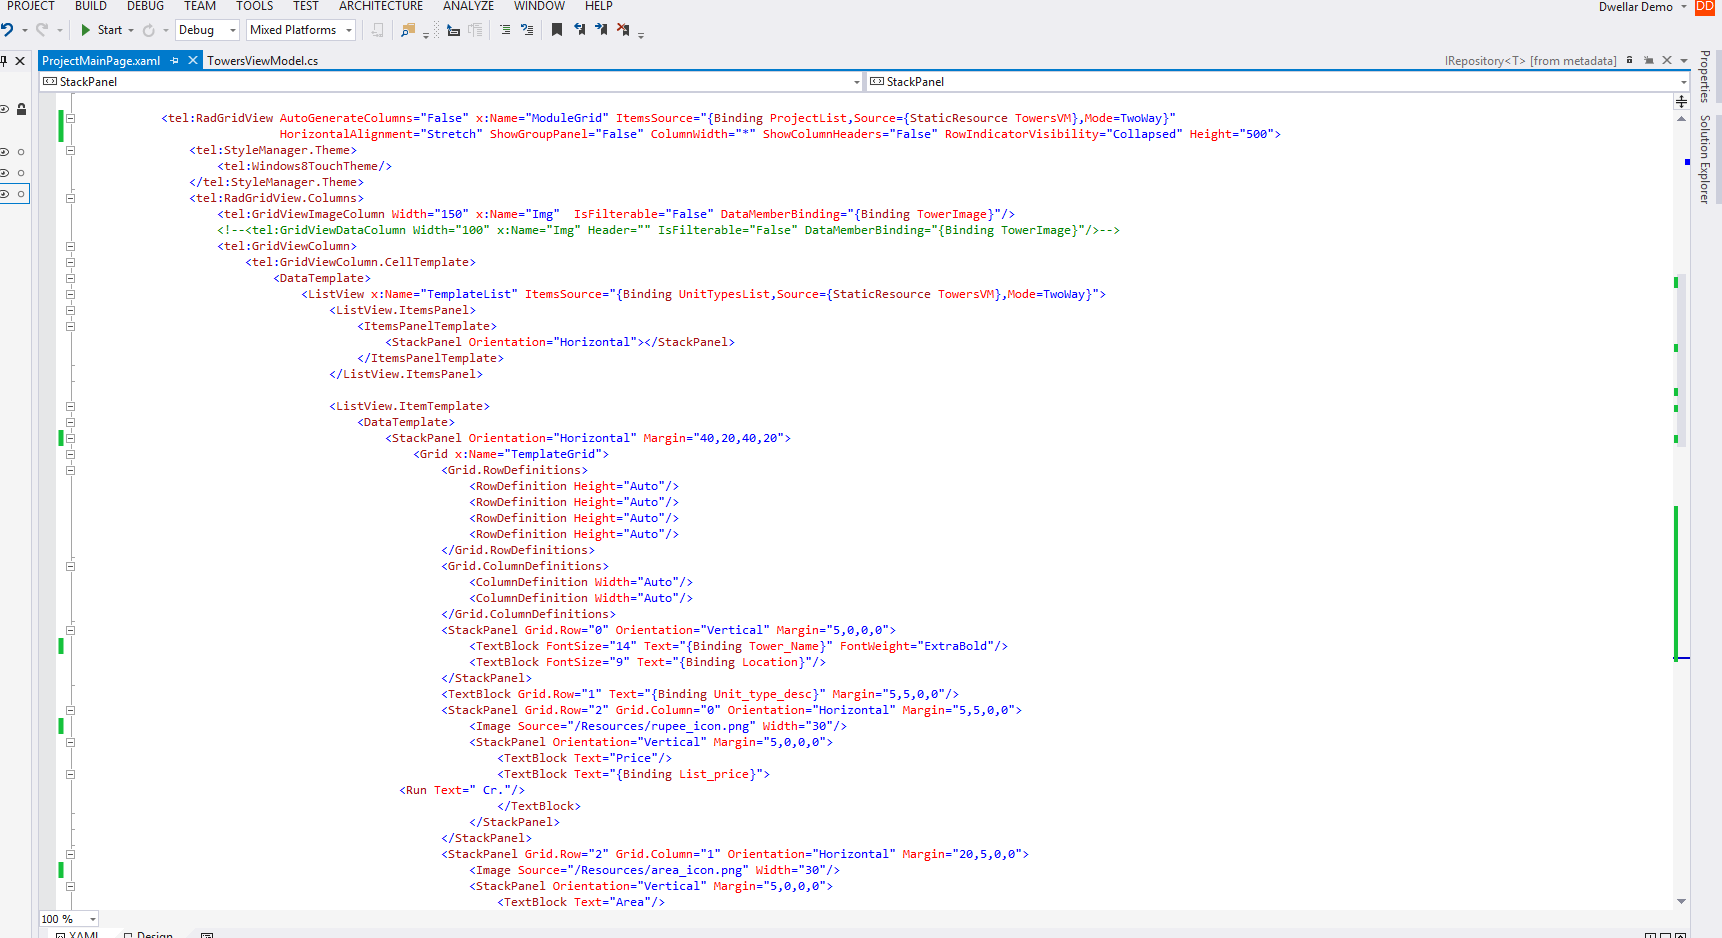Open the 100 % zoom level dropdown

[92, 919]
